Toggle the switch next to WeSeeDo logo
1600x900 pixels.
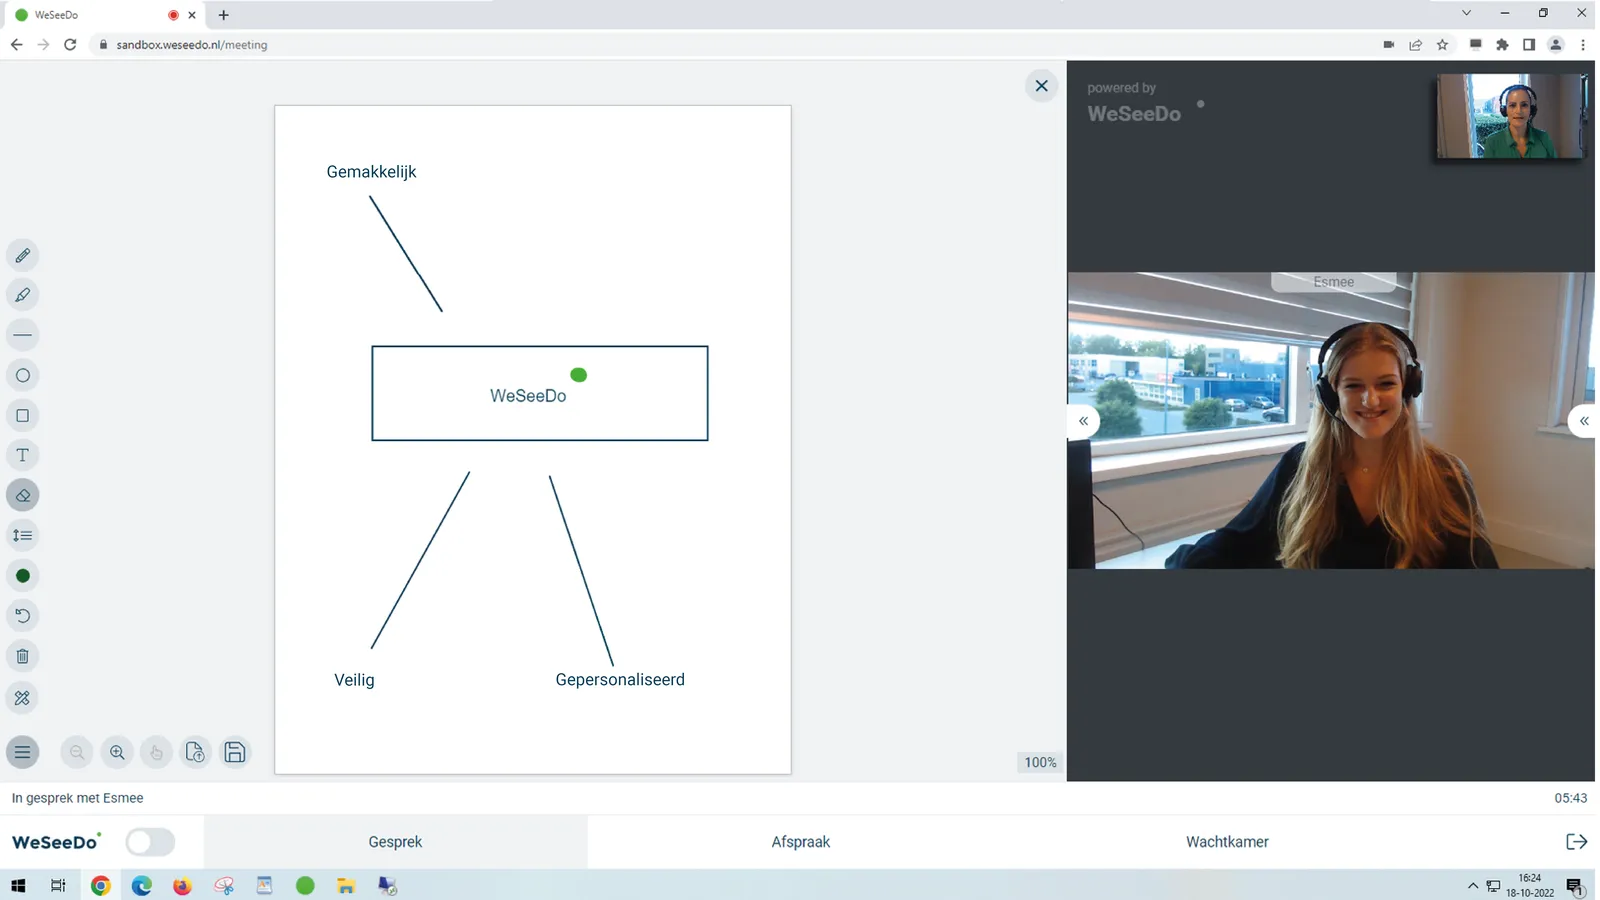(150, 842)
